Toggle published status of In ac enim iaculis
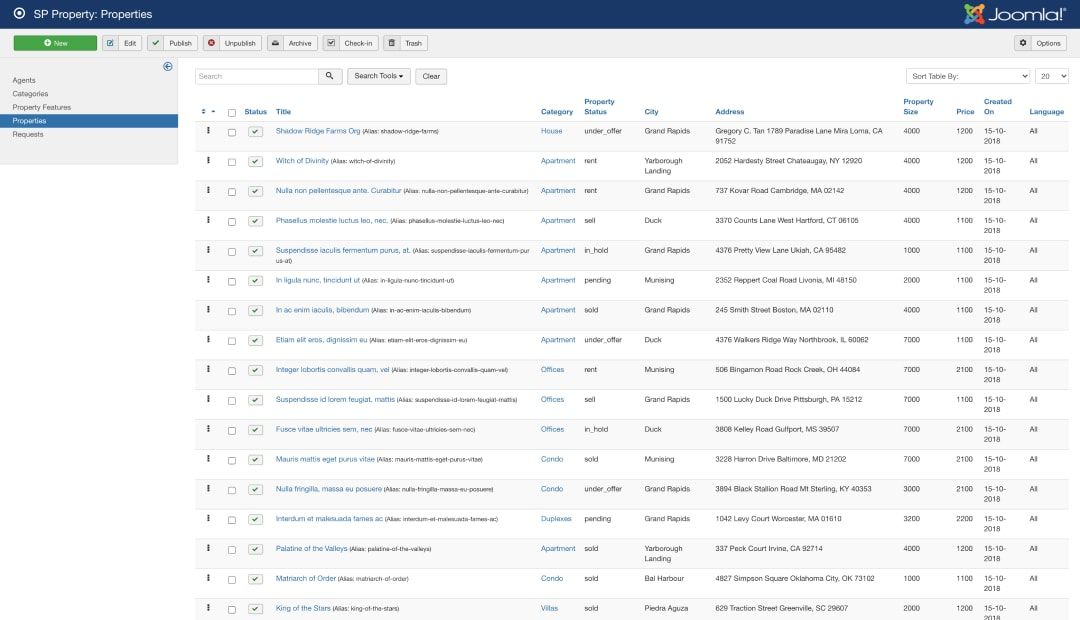 [x=256, y=311]
